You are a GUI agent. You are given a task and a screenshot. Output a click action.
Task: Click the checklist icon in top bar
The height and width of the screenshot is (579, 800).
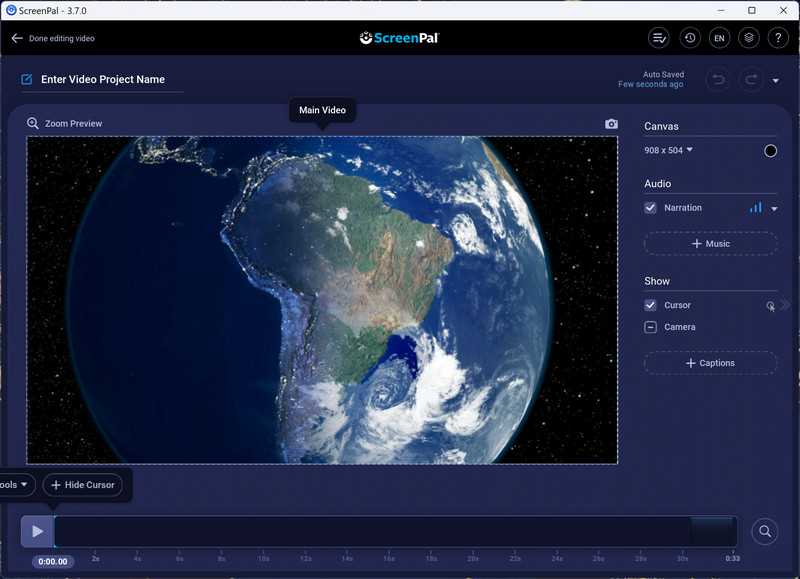(659, 38)
